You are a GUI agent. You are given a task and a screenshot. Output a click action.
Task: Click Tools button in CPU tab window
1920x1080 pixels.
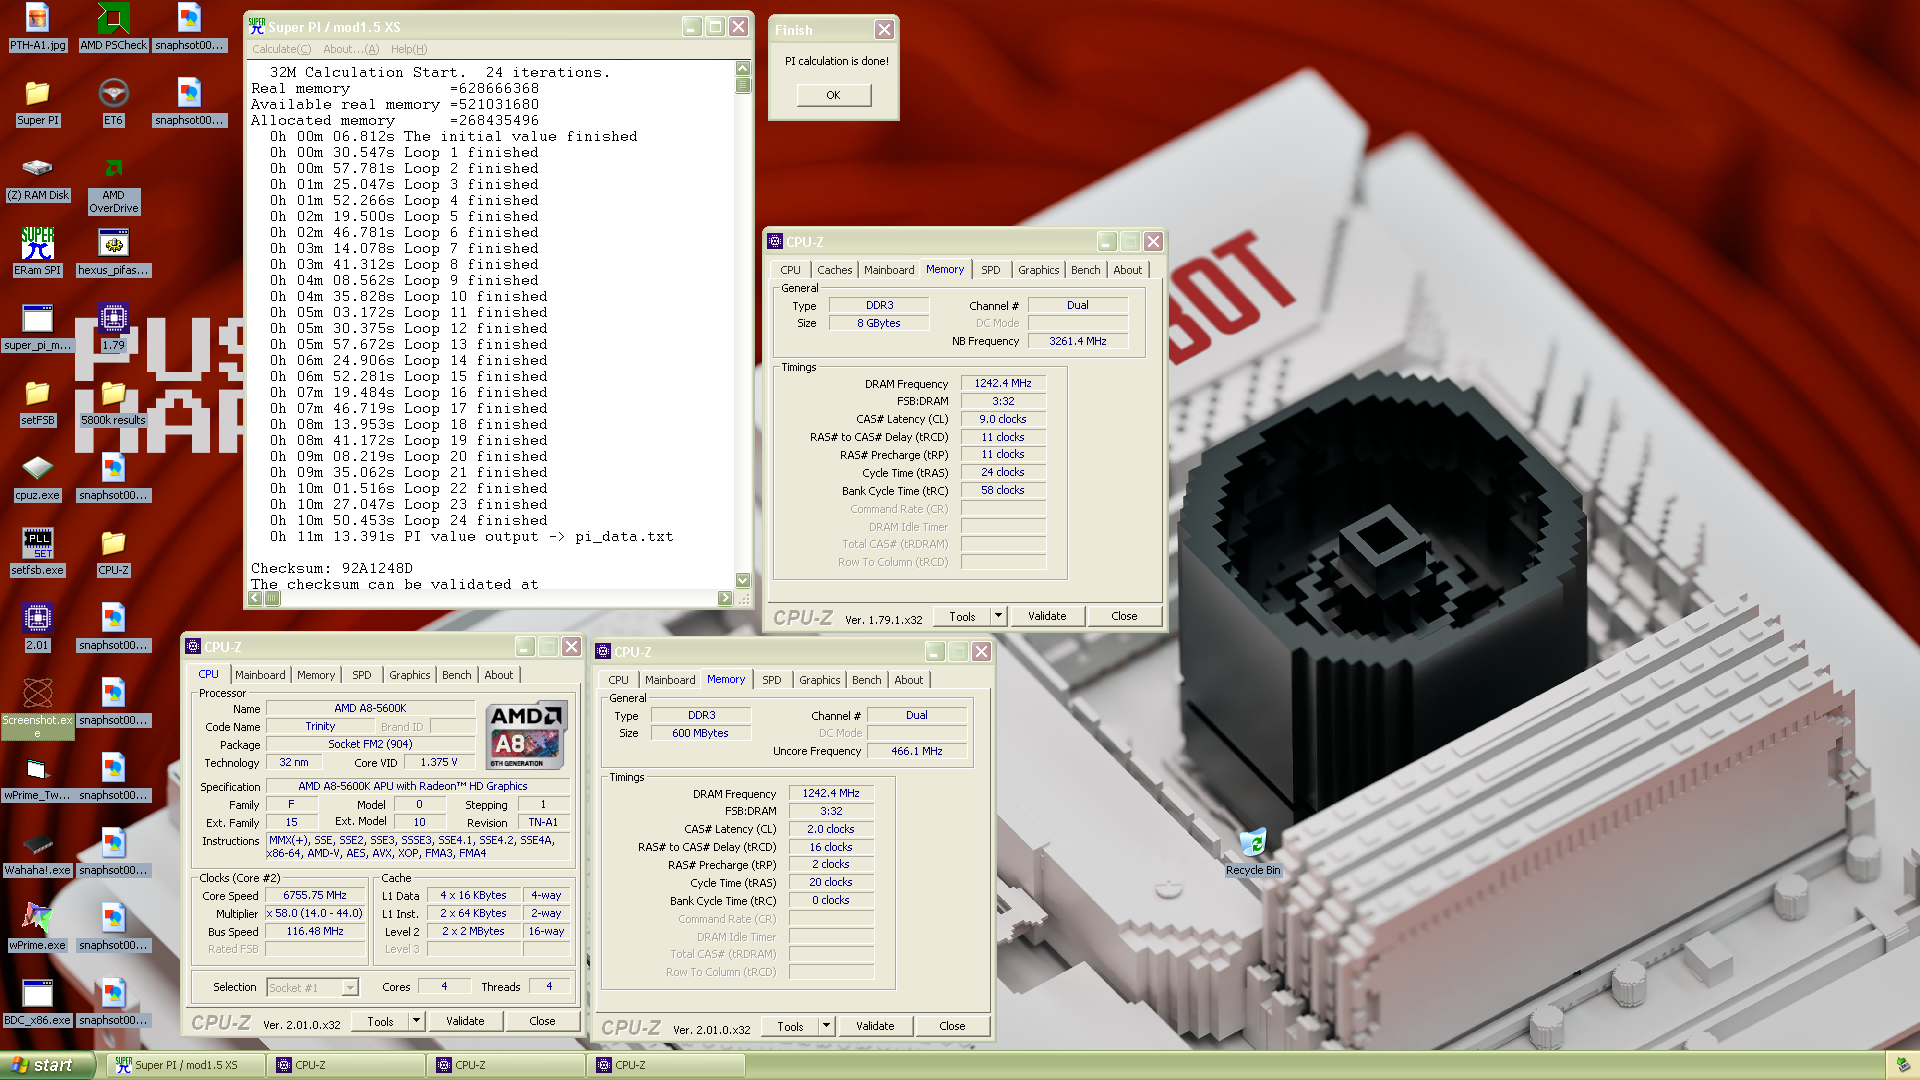coord(380,1021)
